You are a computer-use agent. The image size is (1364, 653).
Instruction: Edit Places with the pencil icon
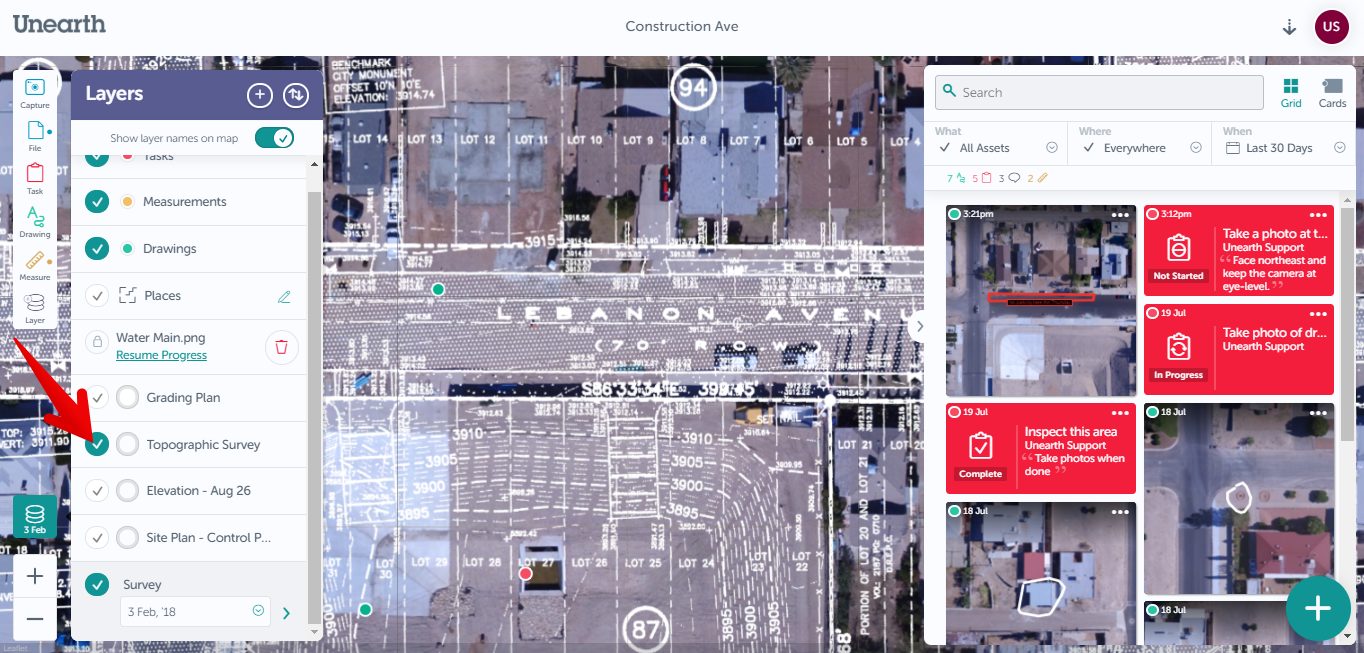[284, 296]
